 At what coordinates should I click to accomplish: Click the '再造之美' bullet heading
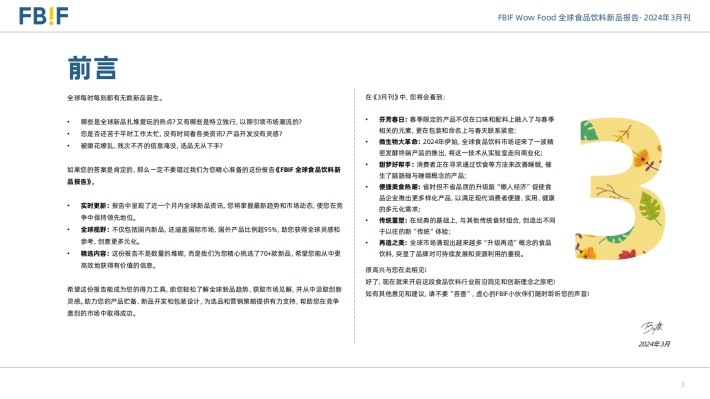[393, 243]
